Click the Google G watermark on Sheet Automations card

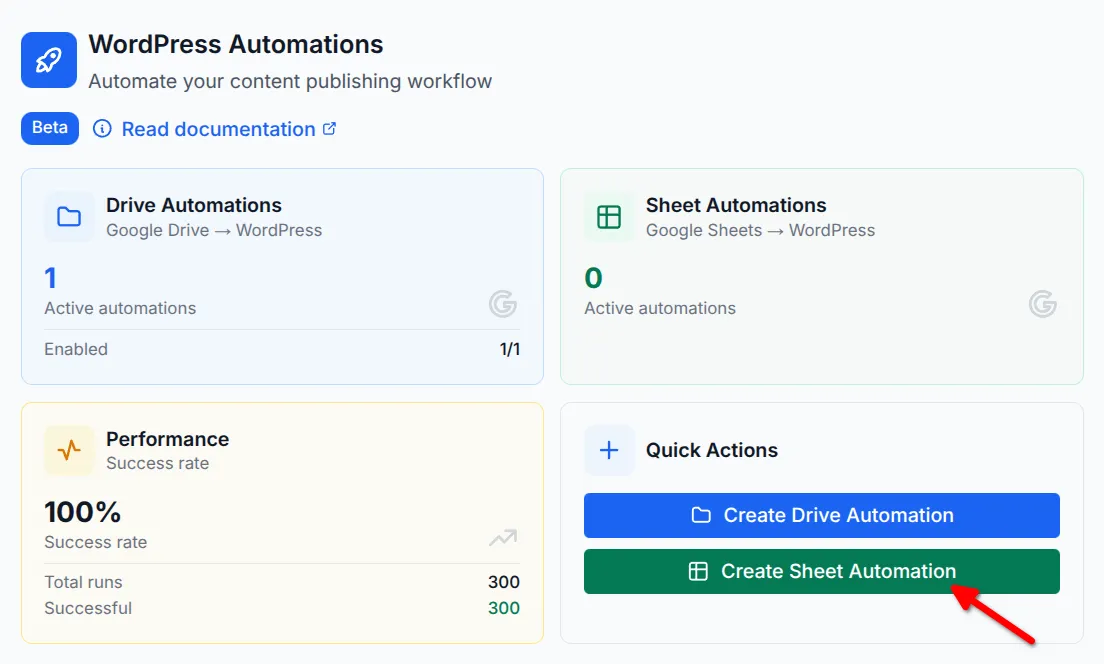1042,304
